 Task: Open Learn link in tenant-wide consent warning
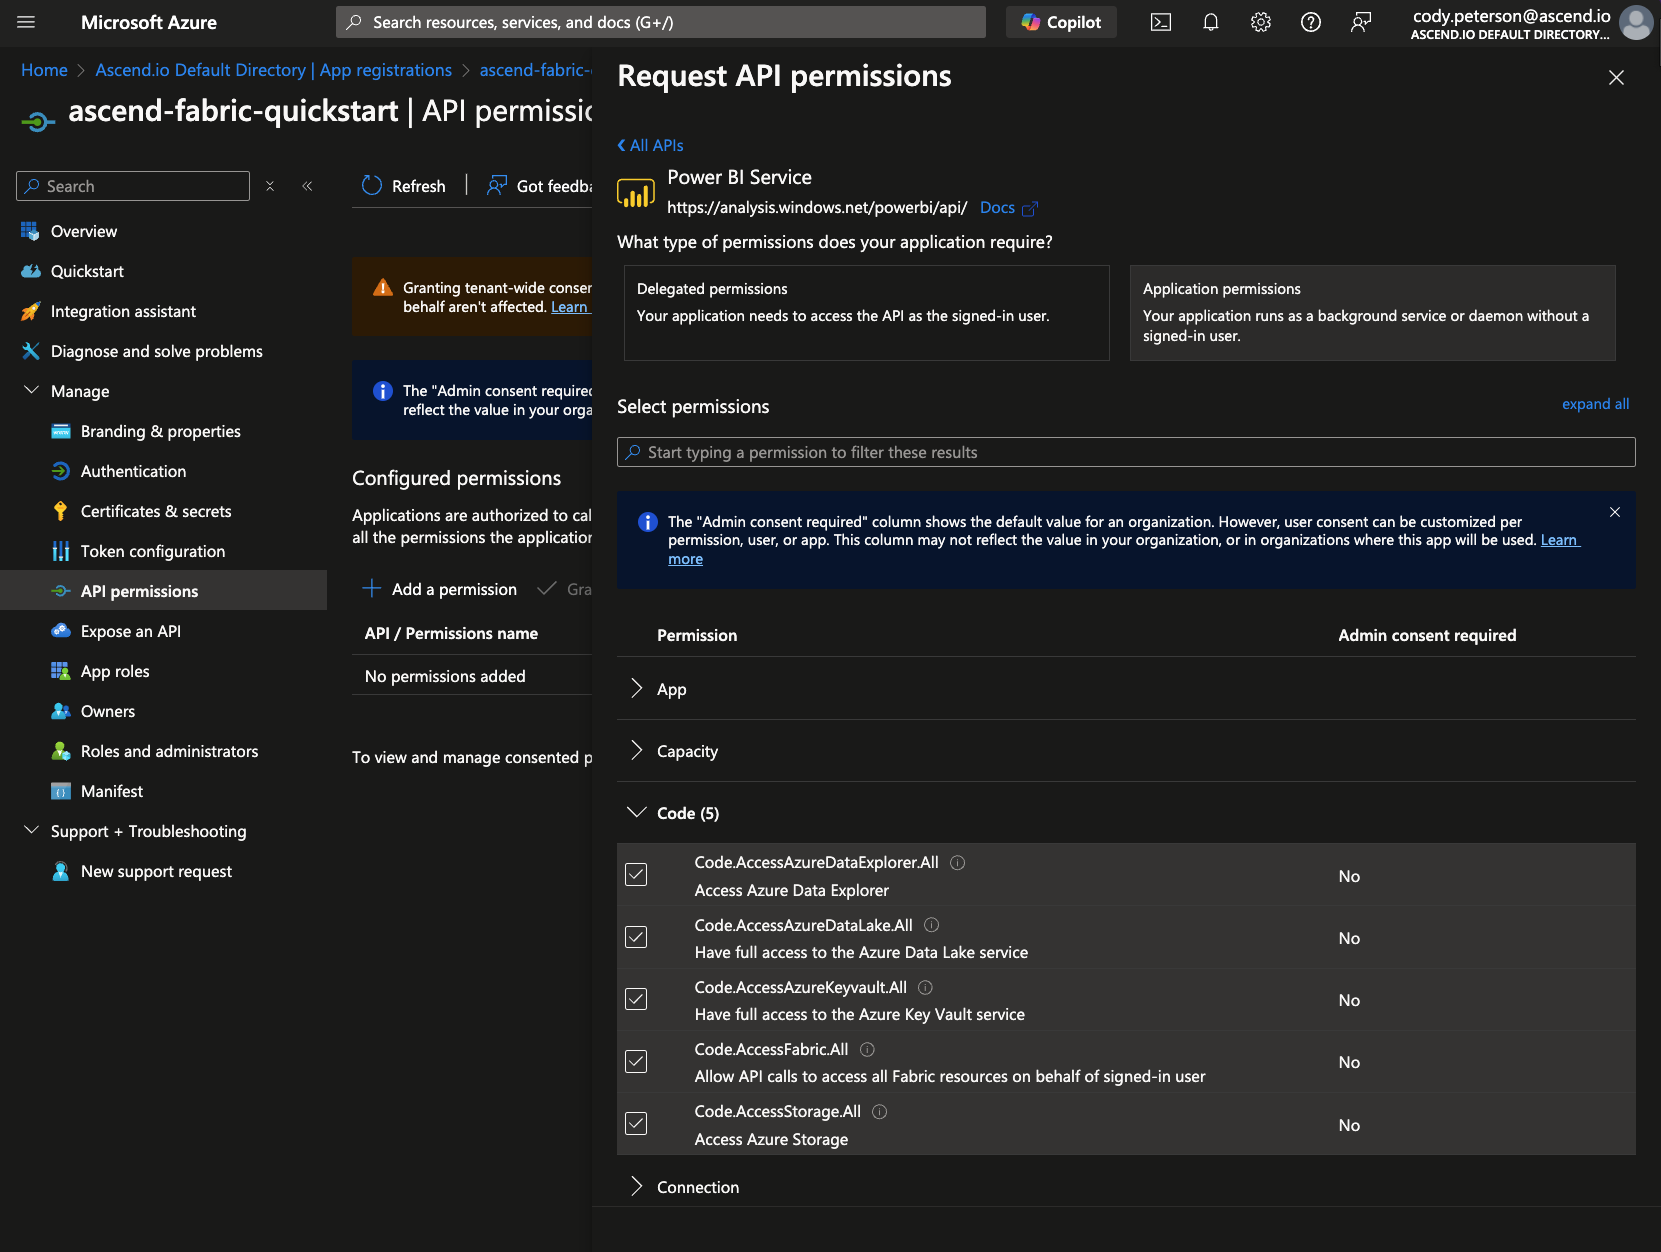570,307
